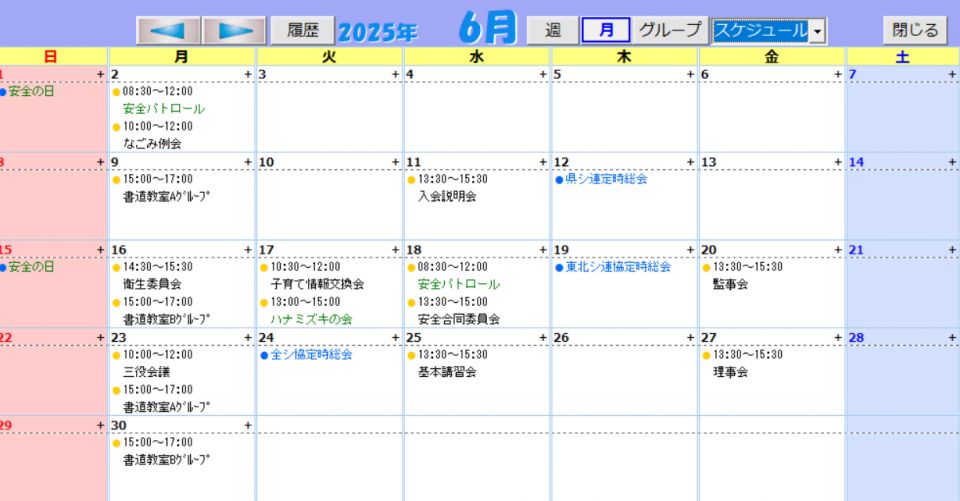Add an event on June 7 with plus

(952, 74)
